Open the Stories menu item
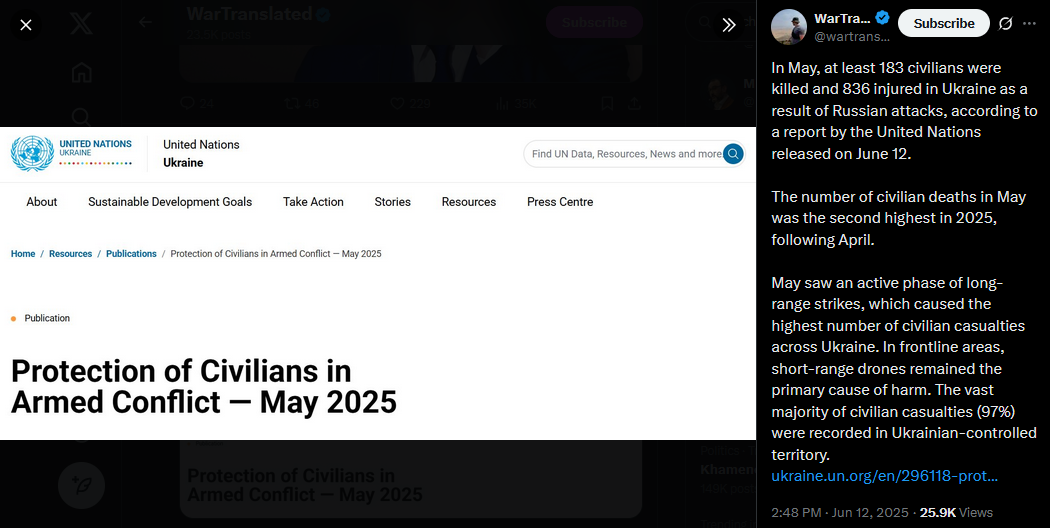Image resolution: width=1050 pixels, height=528 pixels. tap(392, 202)
